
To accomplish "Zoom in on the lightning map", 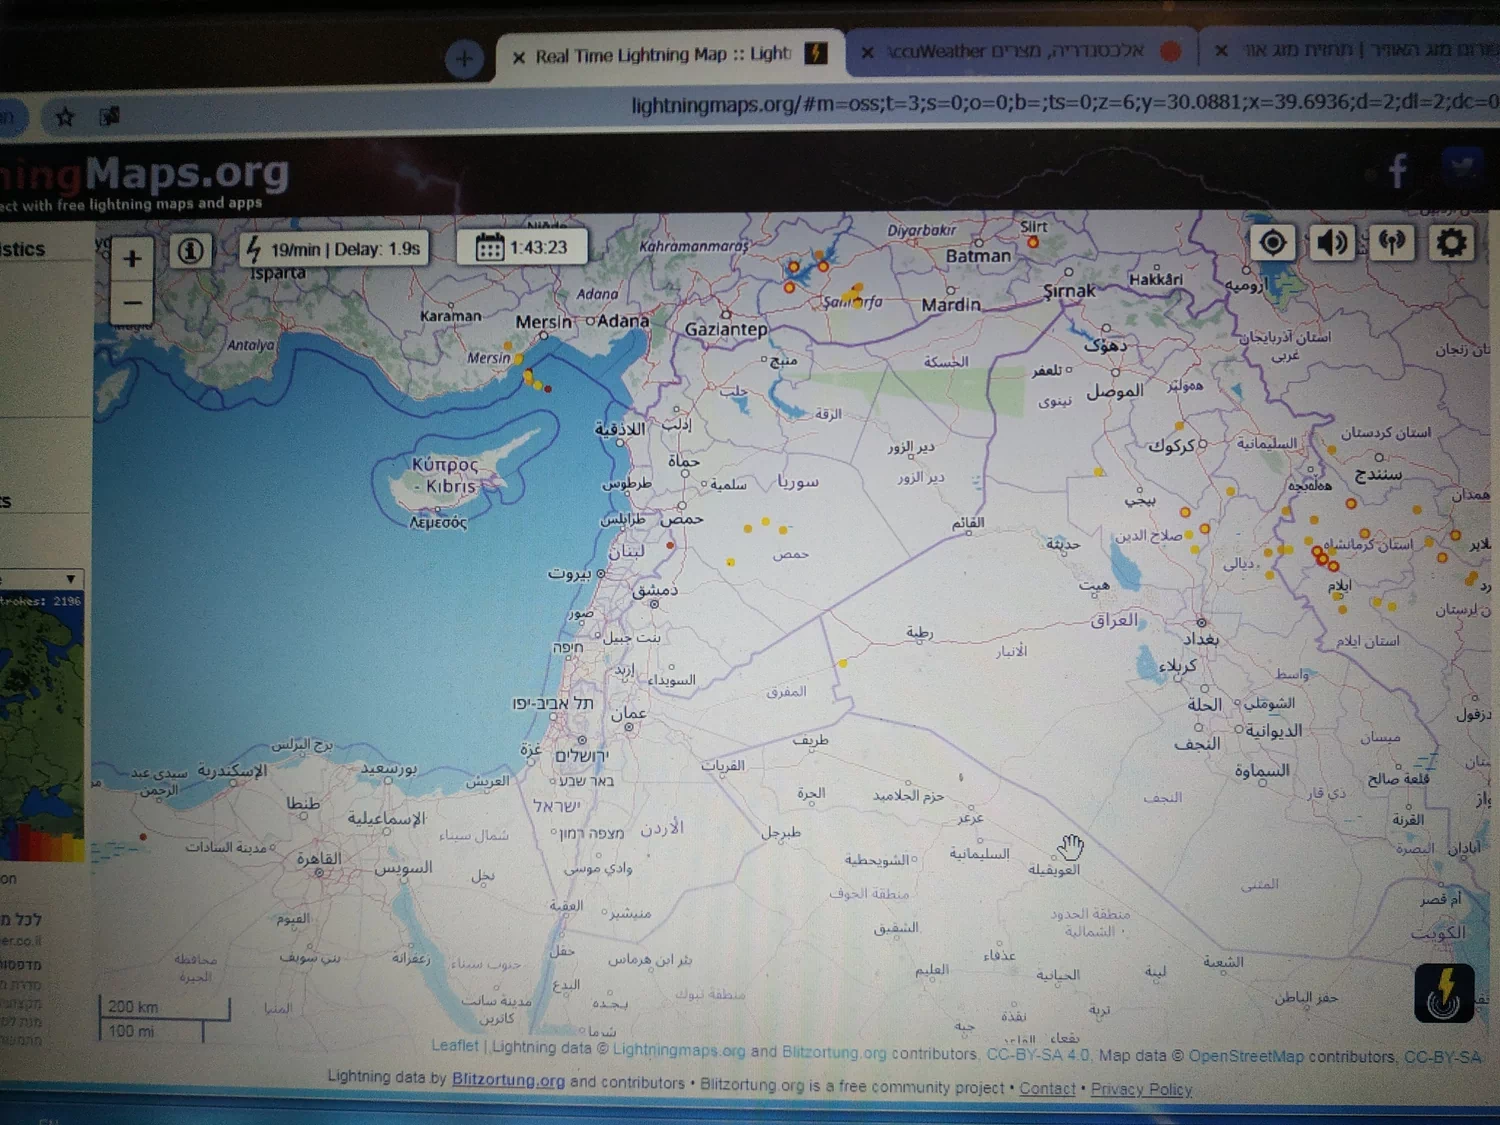I will click(x=132, y=259).
